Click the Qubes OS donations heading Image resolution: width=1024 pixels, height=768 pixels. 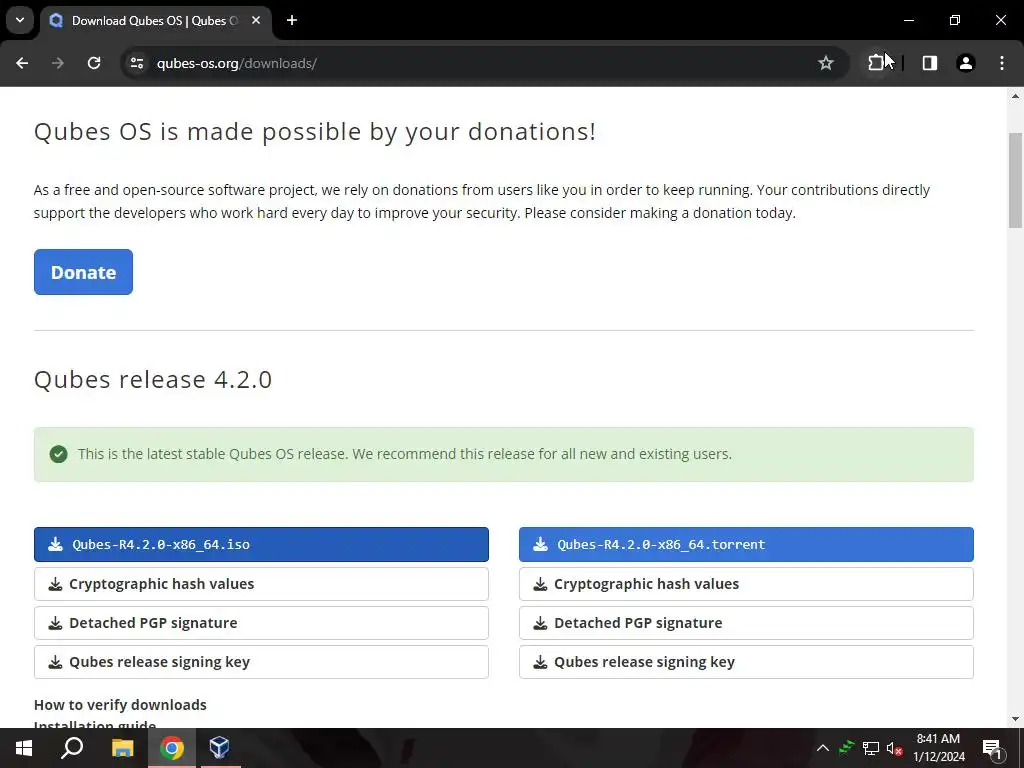click(x=315, y=132)
